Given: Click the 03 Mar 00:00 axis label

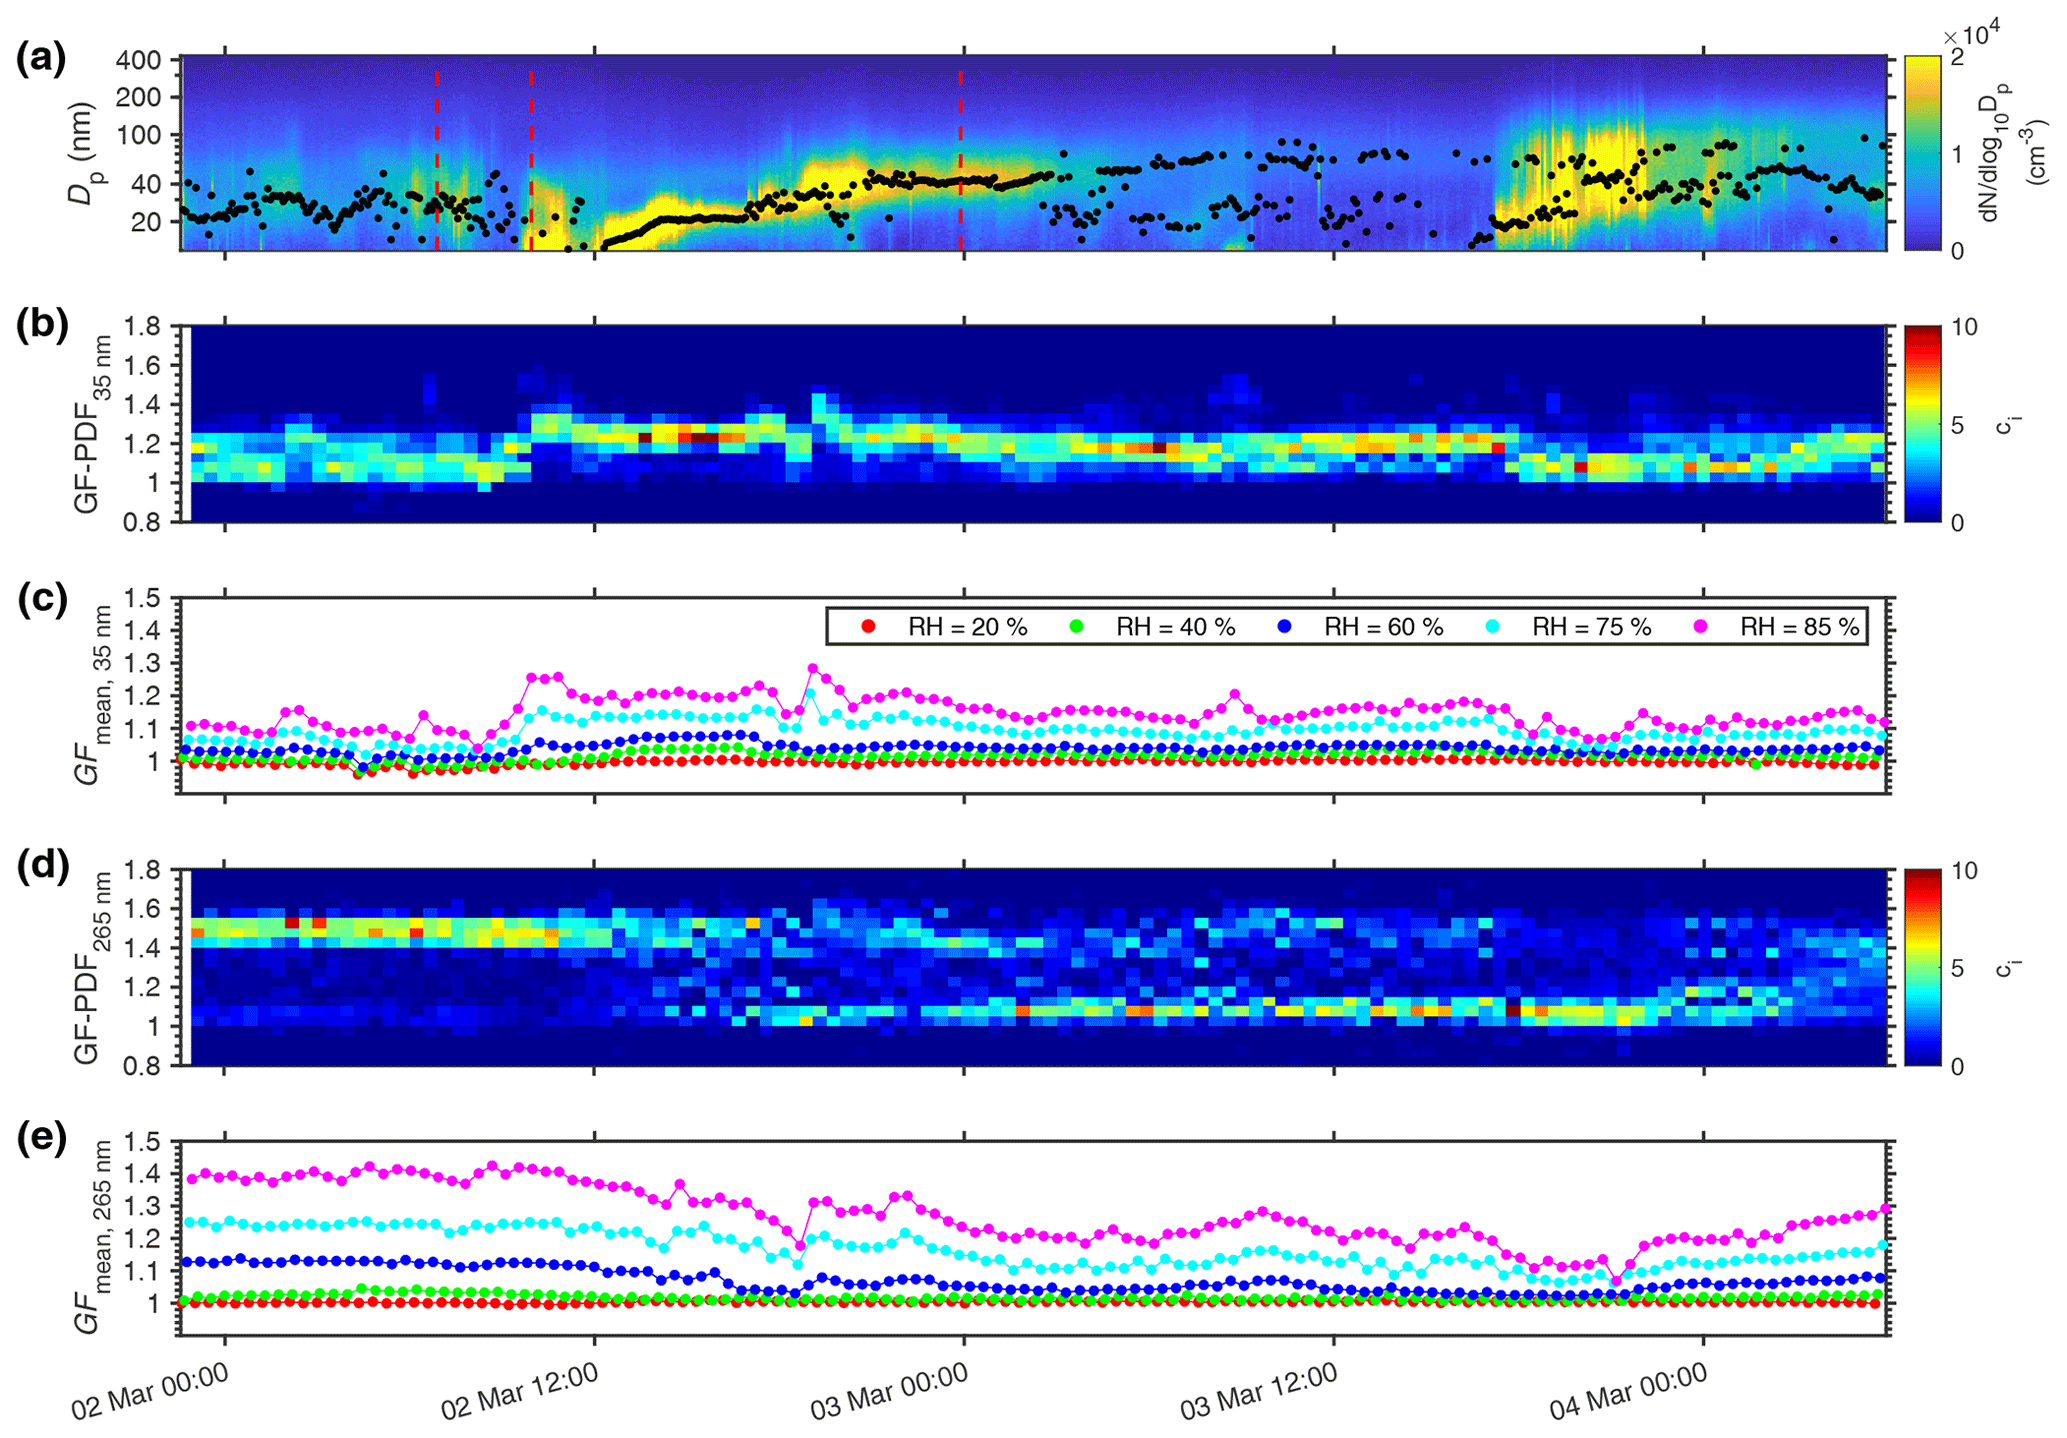Looking at the screenshot, I should click(x=889, y=1391).
